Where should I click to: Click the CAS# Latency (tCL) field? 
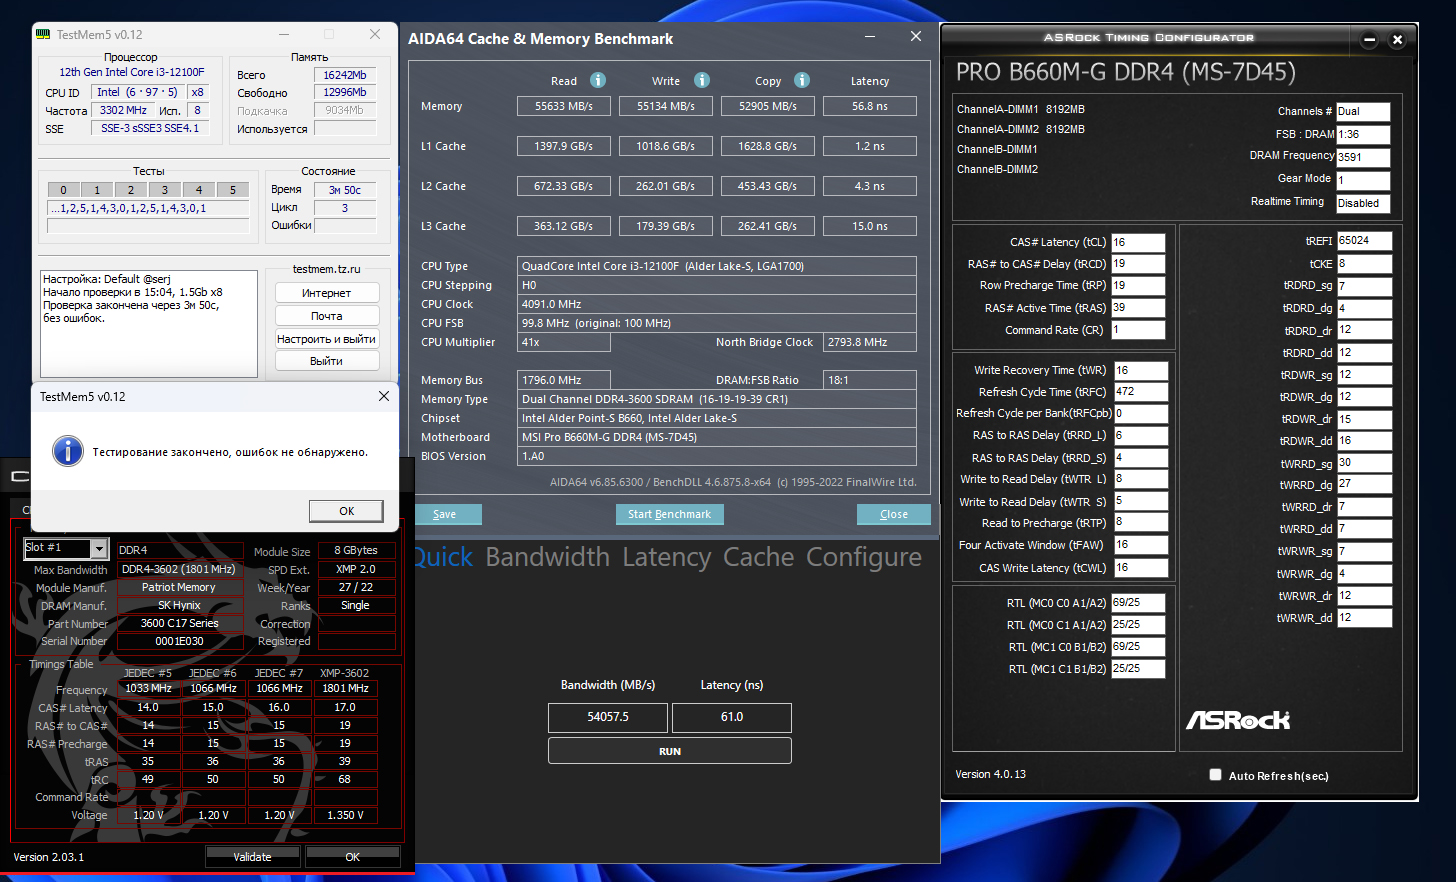[x=1138, y=242]
